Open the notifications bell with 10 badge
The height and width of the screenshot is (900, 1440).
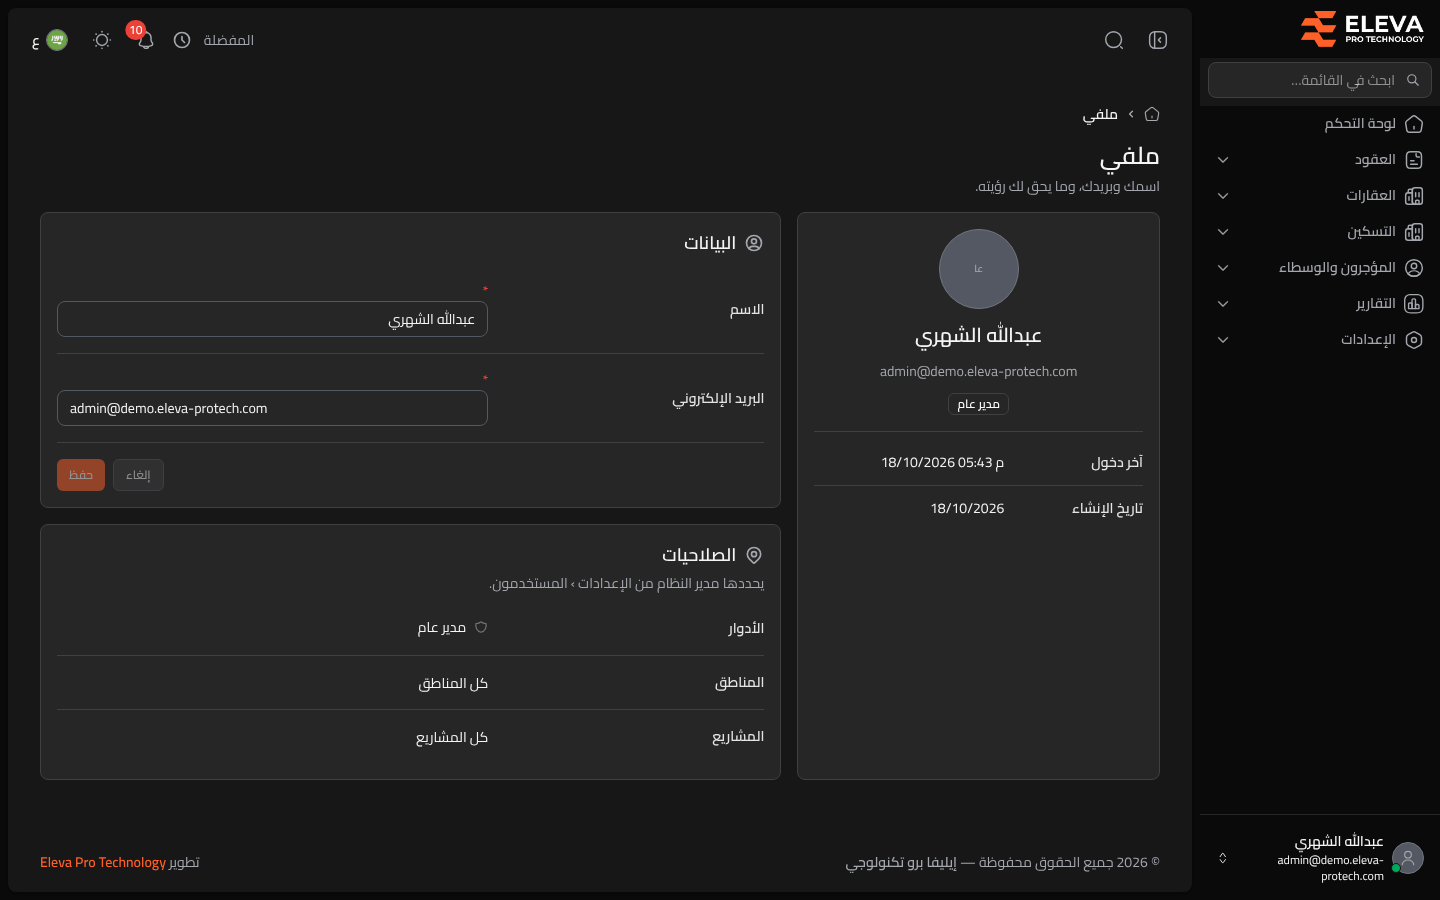click(x=145, y=40)
